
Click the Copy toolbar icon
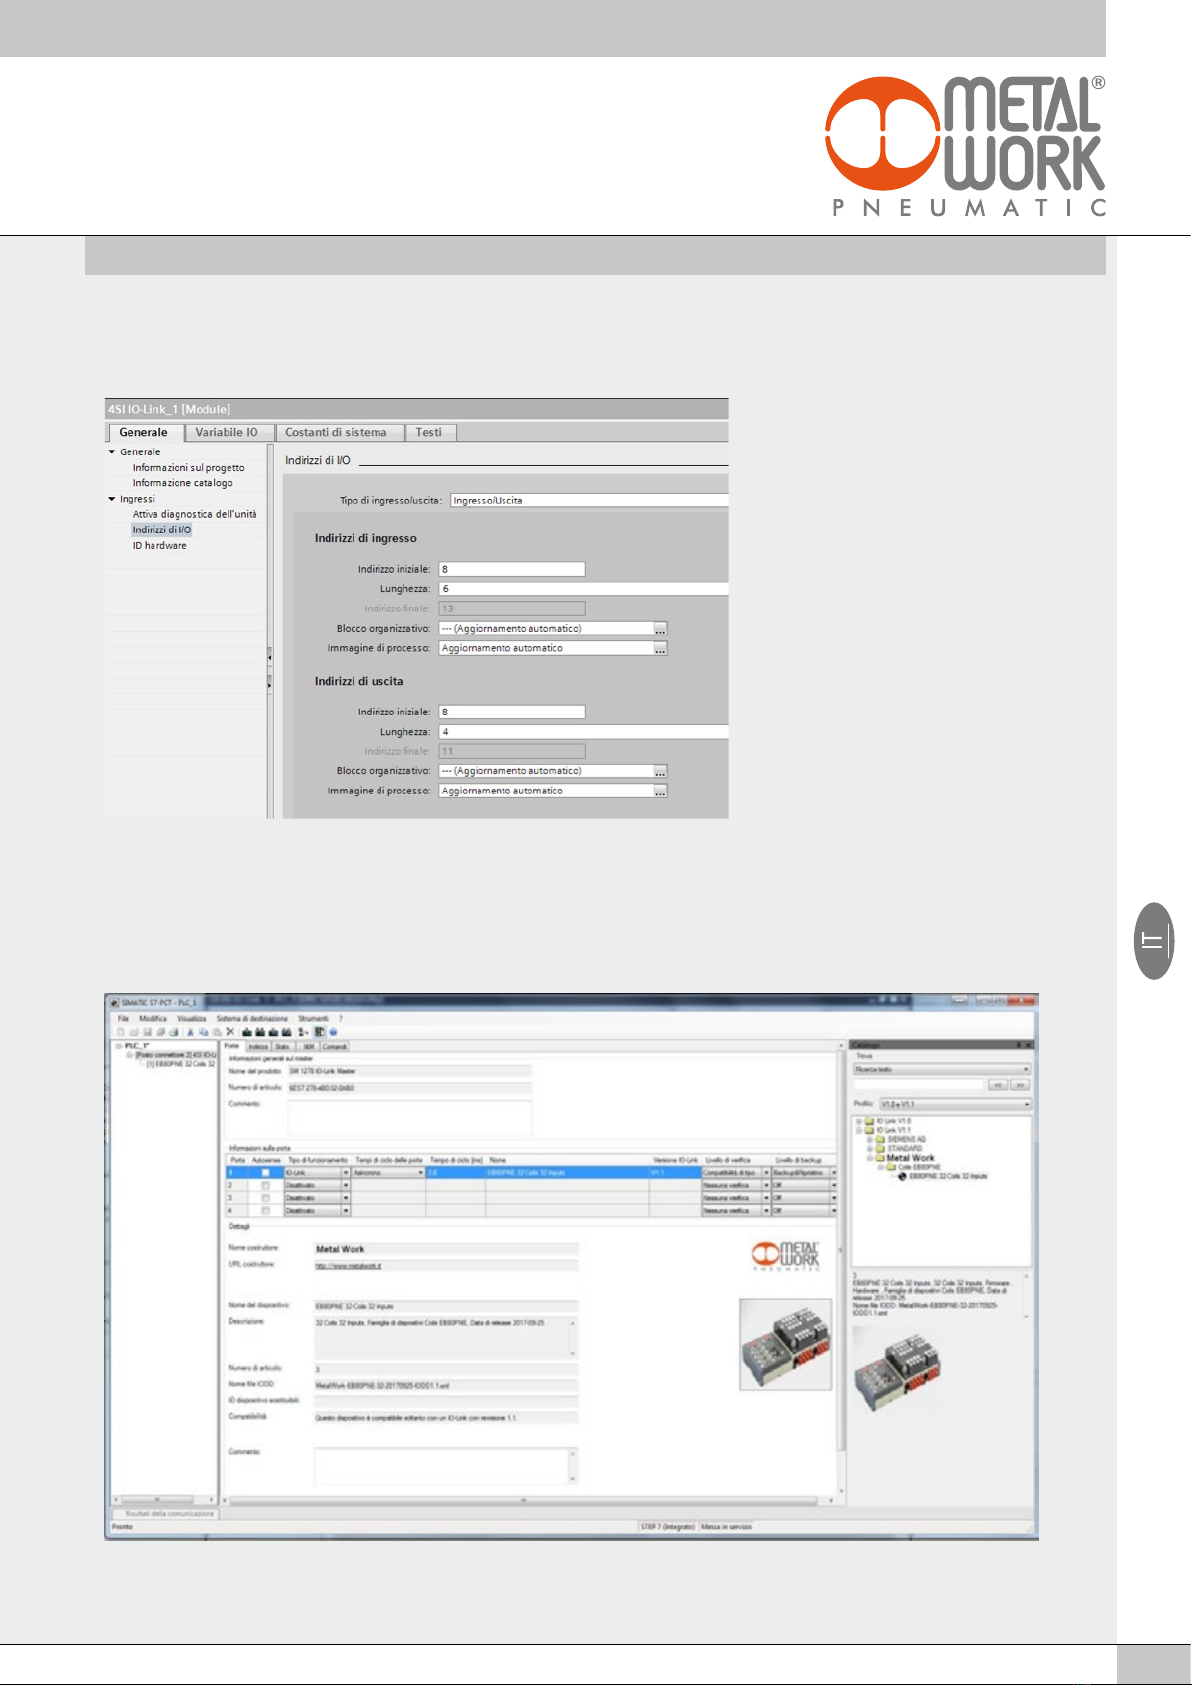click(203, 1032)
